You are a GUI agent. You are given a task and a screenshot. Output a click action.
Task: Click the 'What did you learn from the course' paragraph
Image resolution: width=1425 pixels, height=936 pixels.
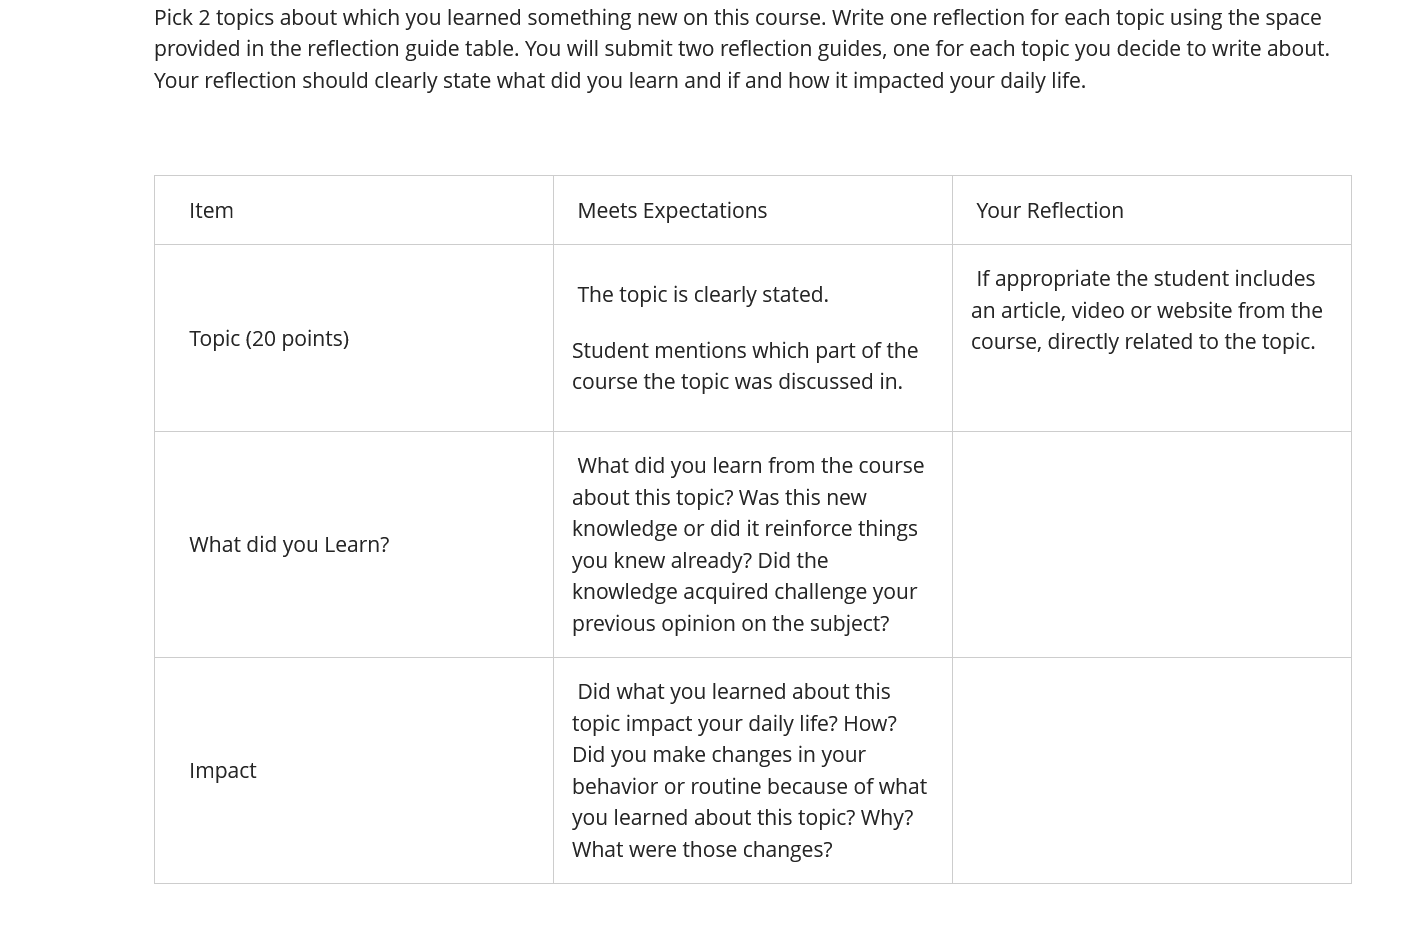tap(748, 544)
